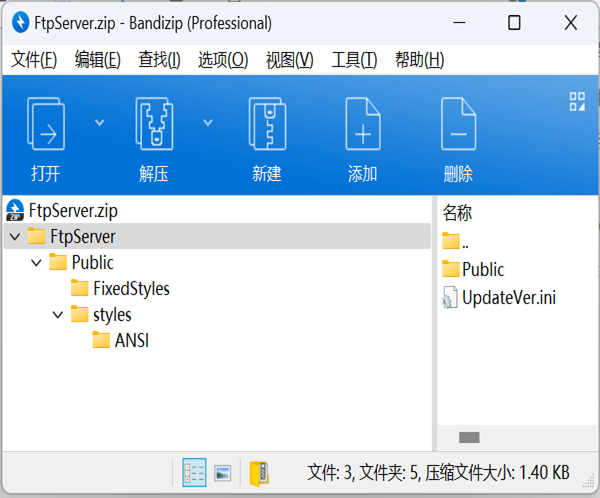Switch to image thumbnail view icon

point(223,473)
